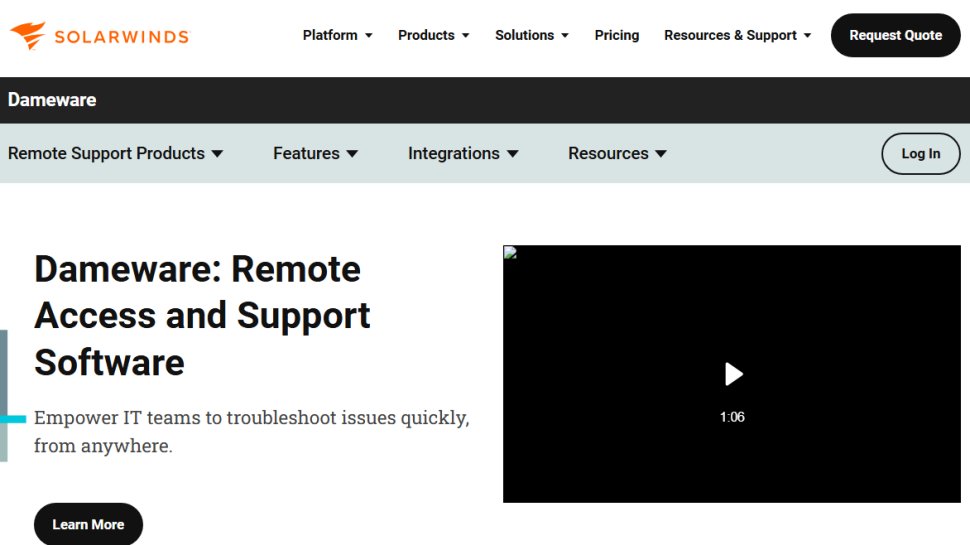
Task: Expand the Products dropdown arrow
Action: point(466,36)
